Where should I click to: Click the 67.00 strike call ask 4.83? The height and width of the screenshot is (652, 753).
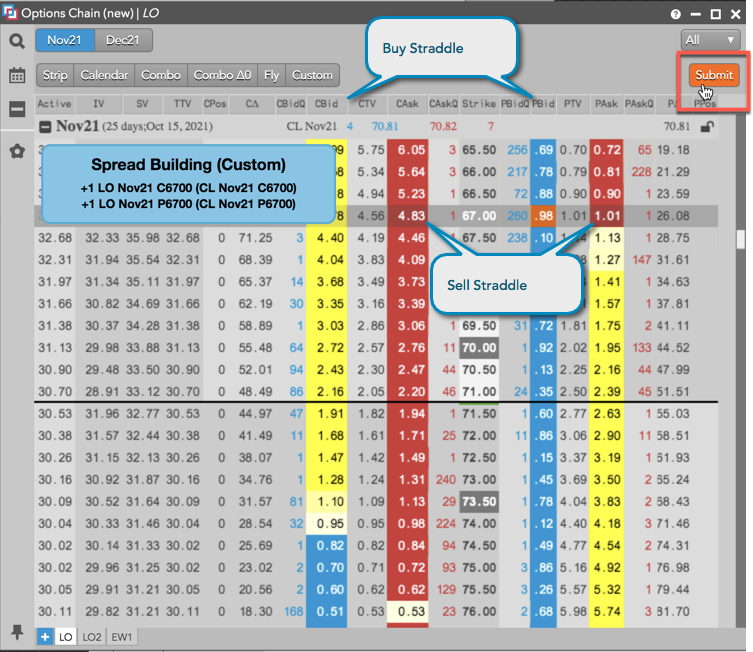point(407,216)
